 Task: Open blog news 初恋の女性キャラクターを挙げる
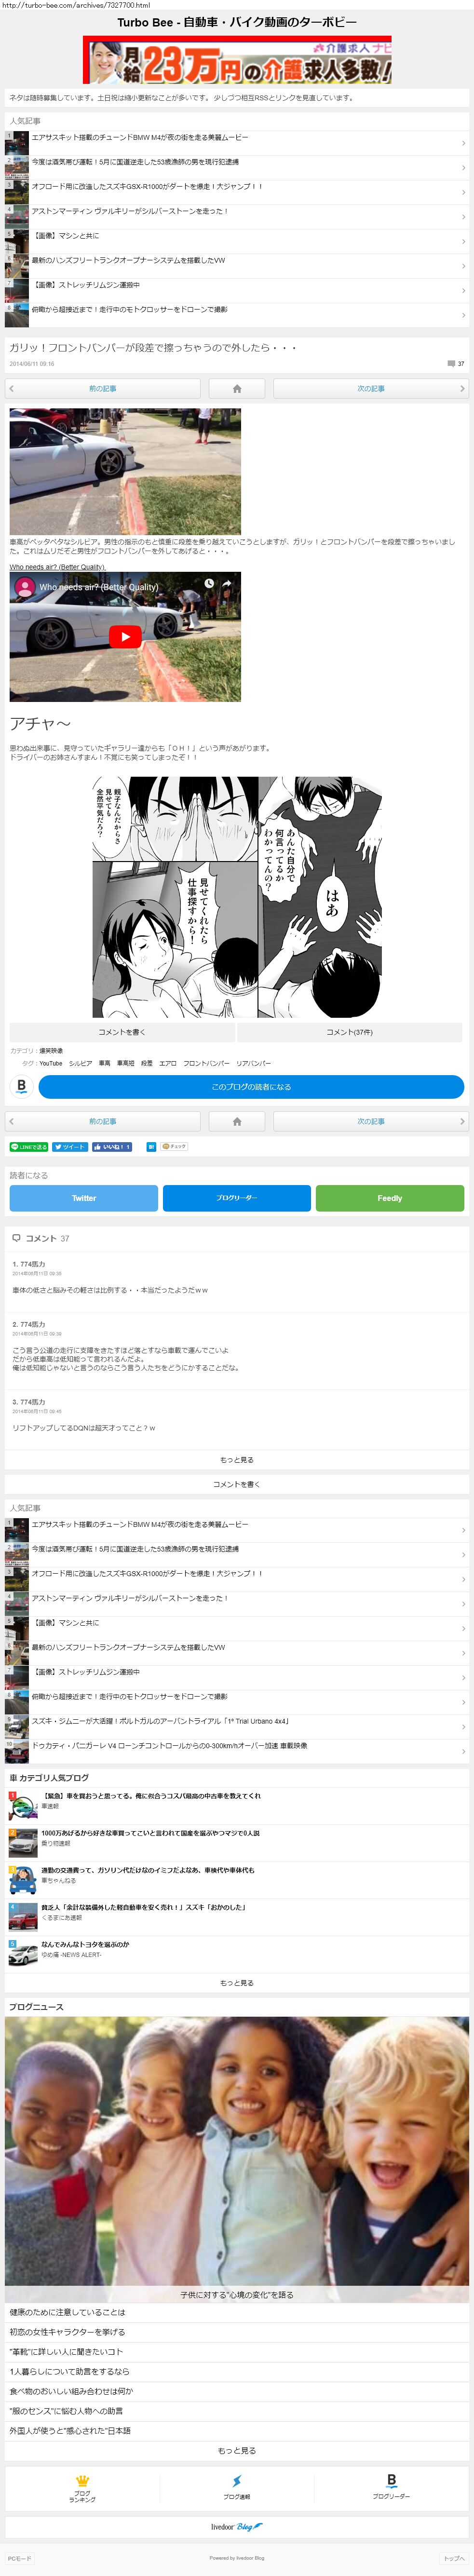tap(237, 2331)
